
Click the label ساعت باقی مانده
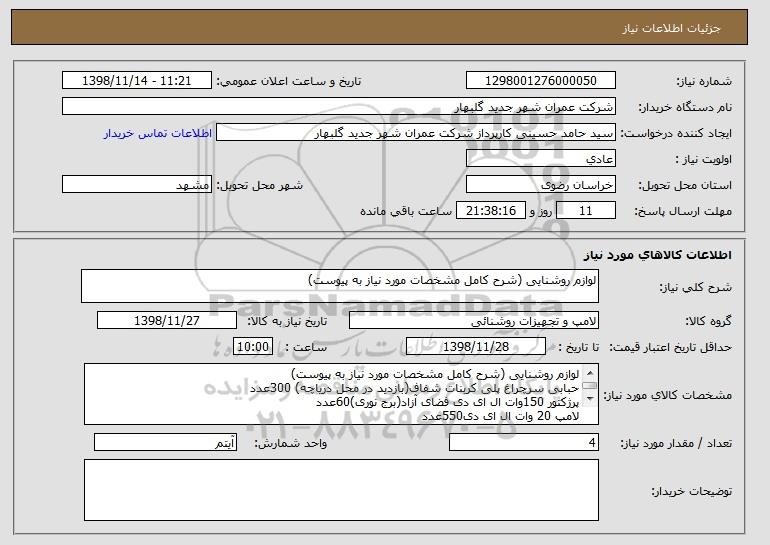406,212
